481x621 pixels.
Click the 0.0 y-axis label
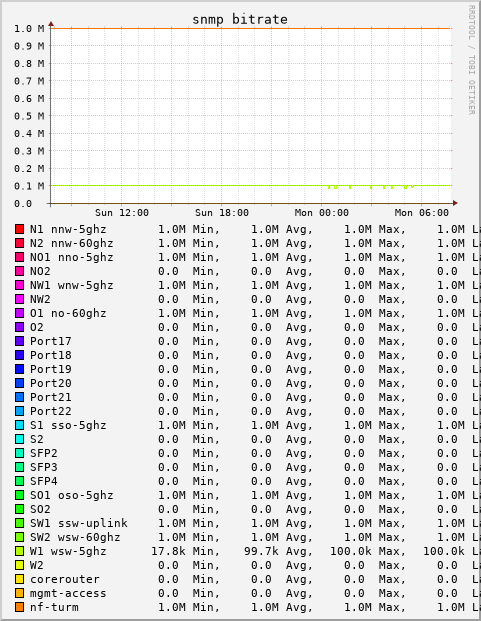[x=23, y=204]
